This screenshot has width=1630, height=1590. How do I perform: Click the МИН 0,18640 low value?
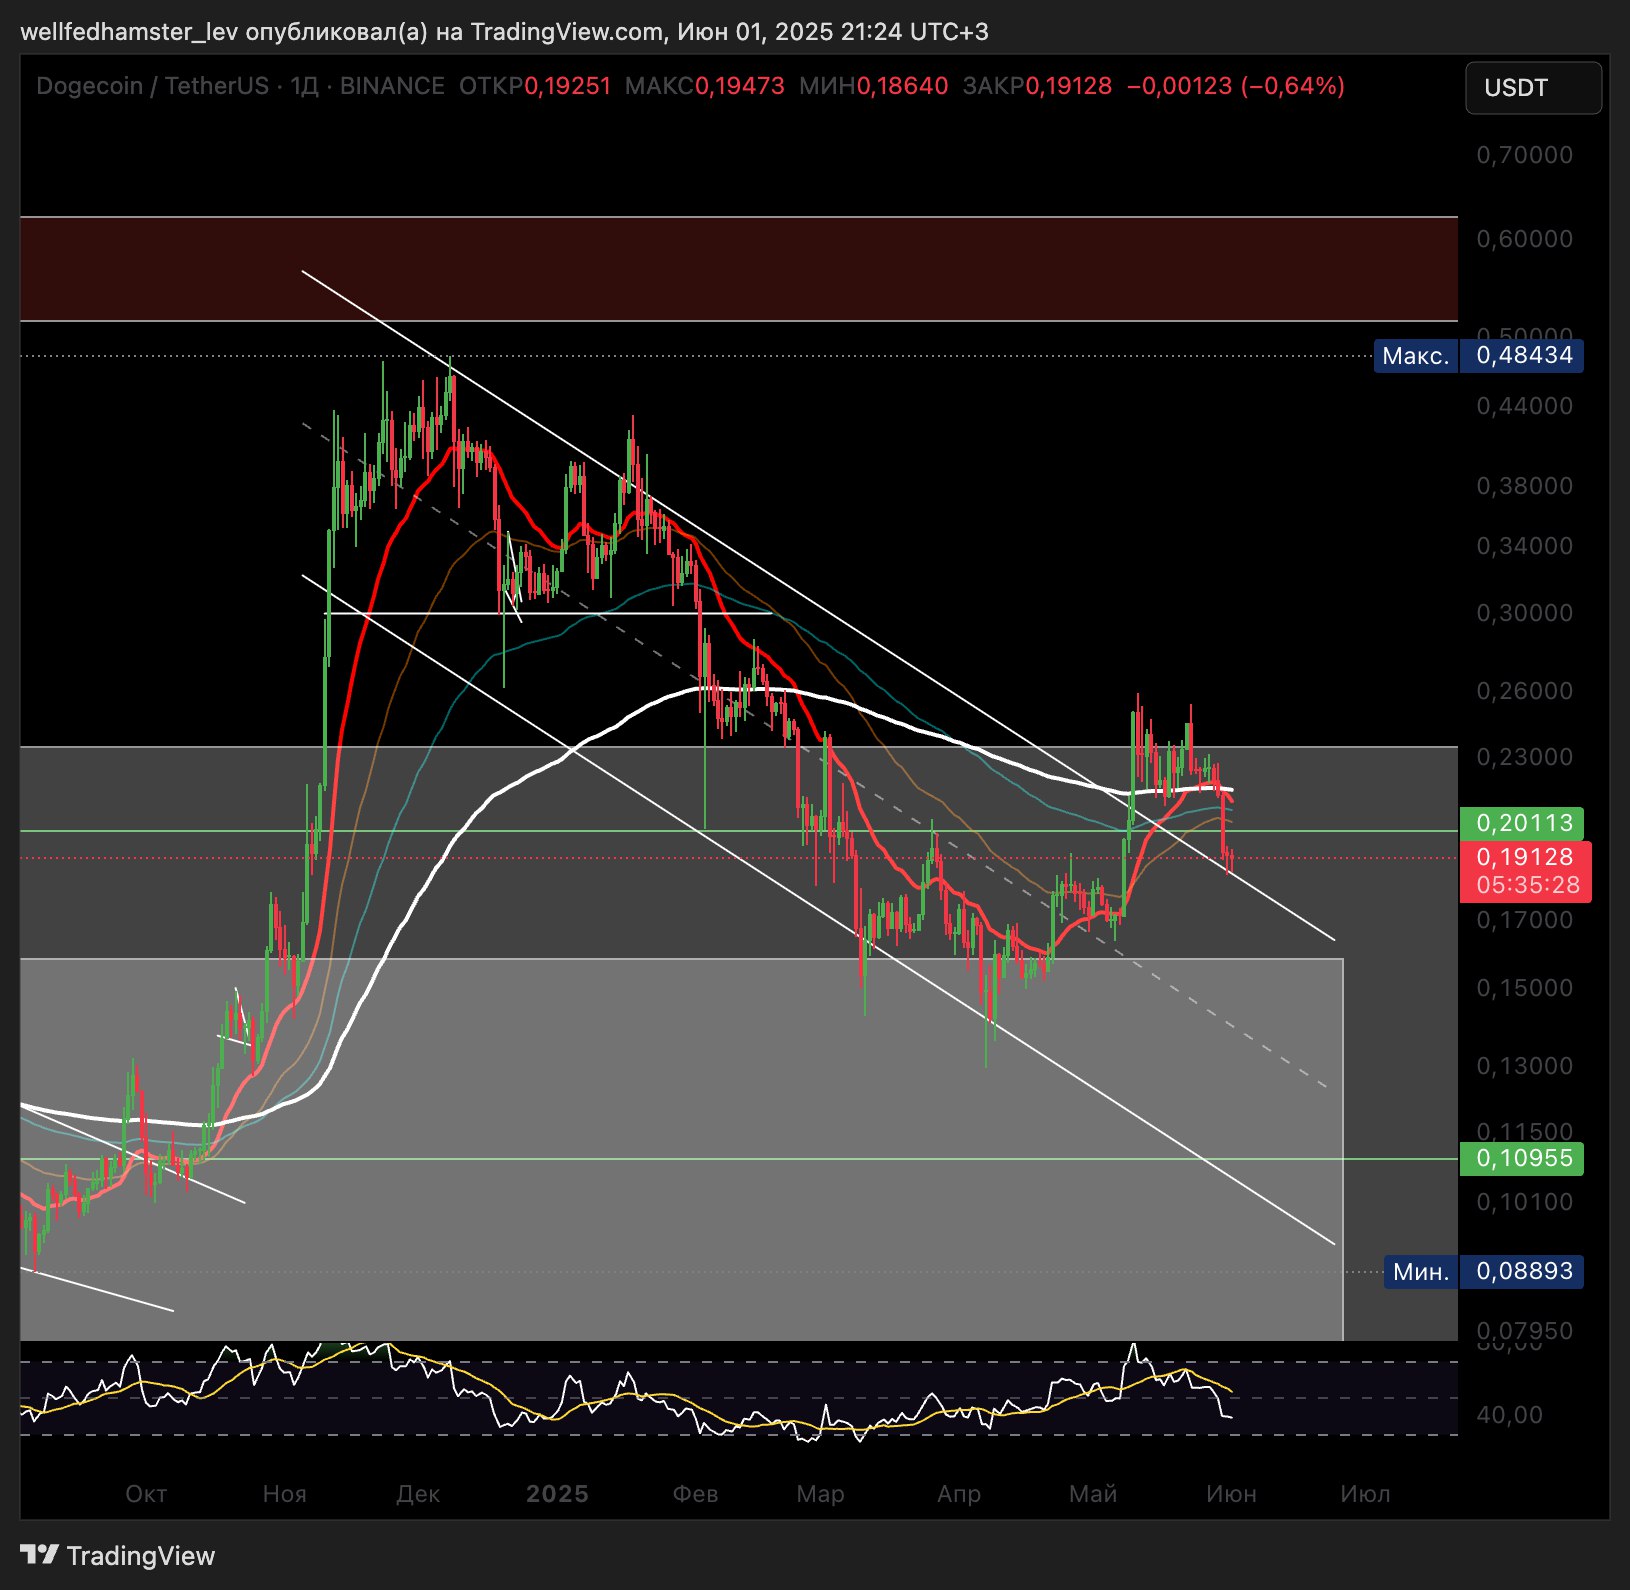pyautogui.click(x=873, y=86)
